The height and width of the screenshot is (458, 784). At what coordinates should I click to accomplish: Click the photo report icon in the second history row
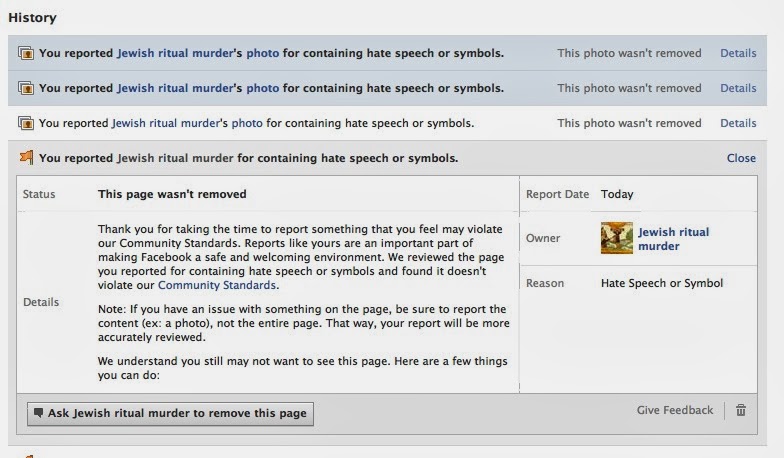[27, 88]
